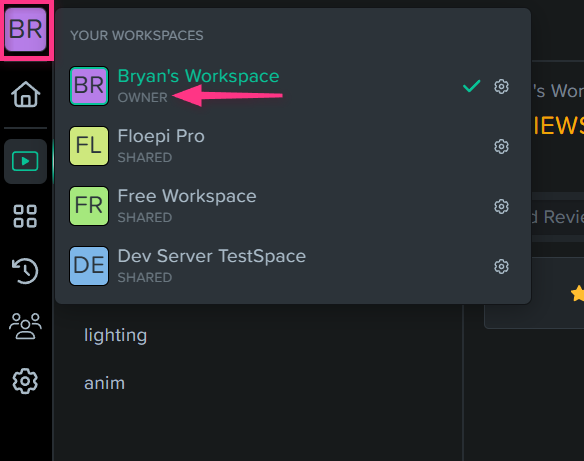The image size is (584, 461).
Task: Open the grid dashboard icon
Action: tap(25, 216)
